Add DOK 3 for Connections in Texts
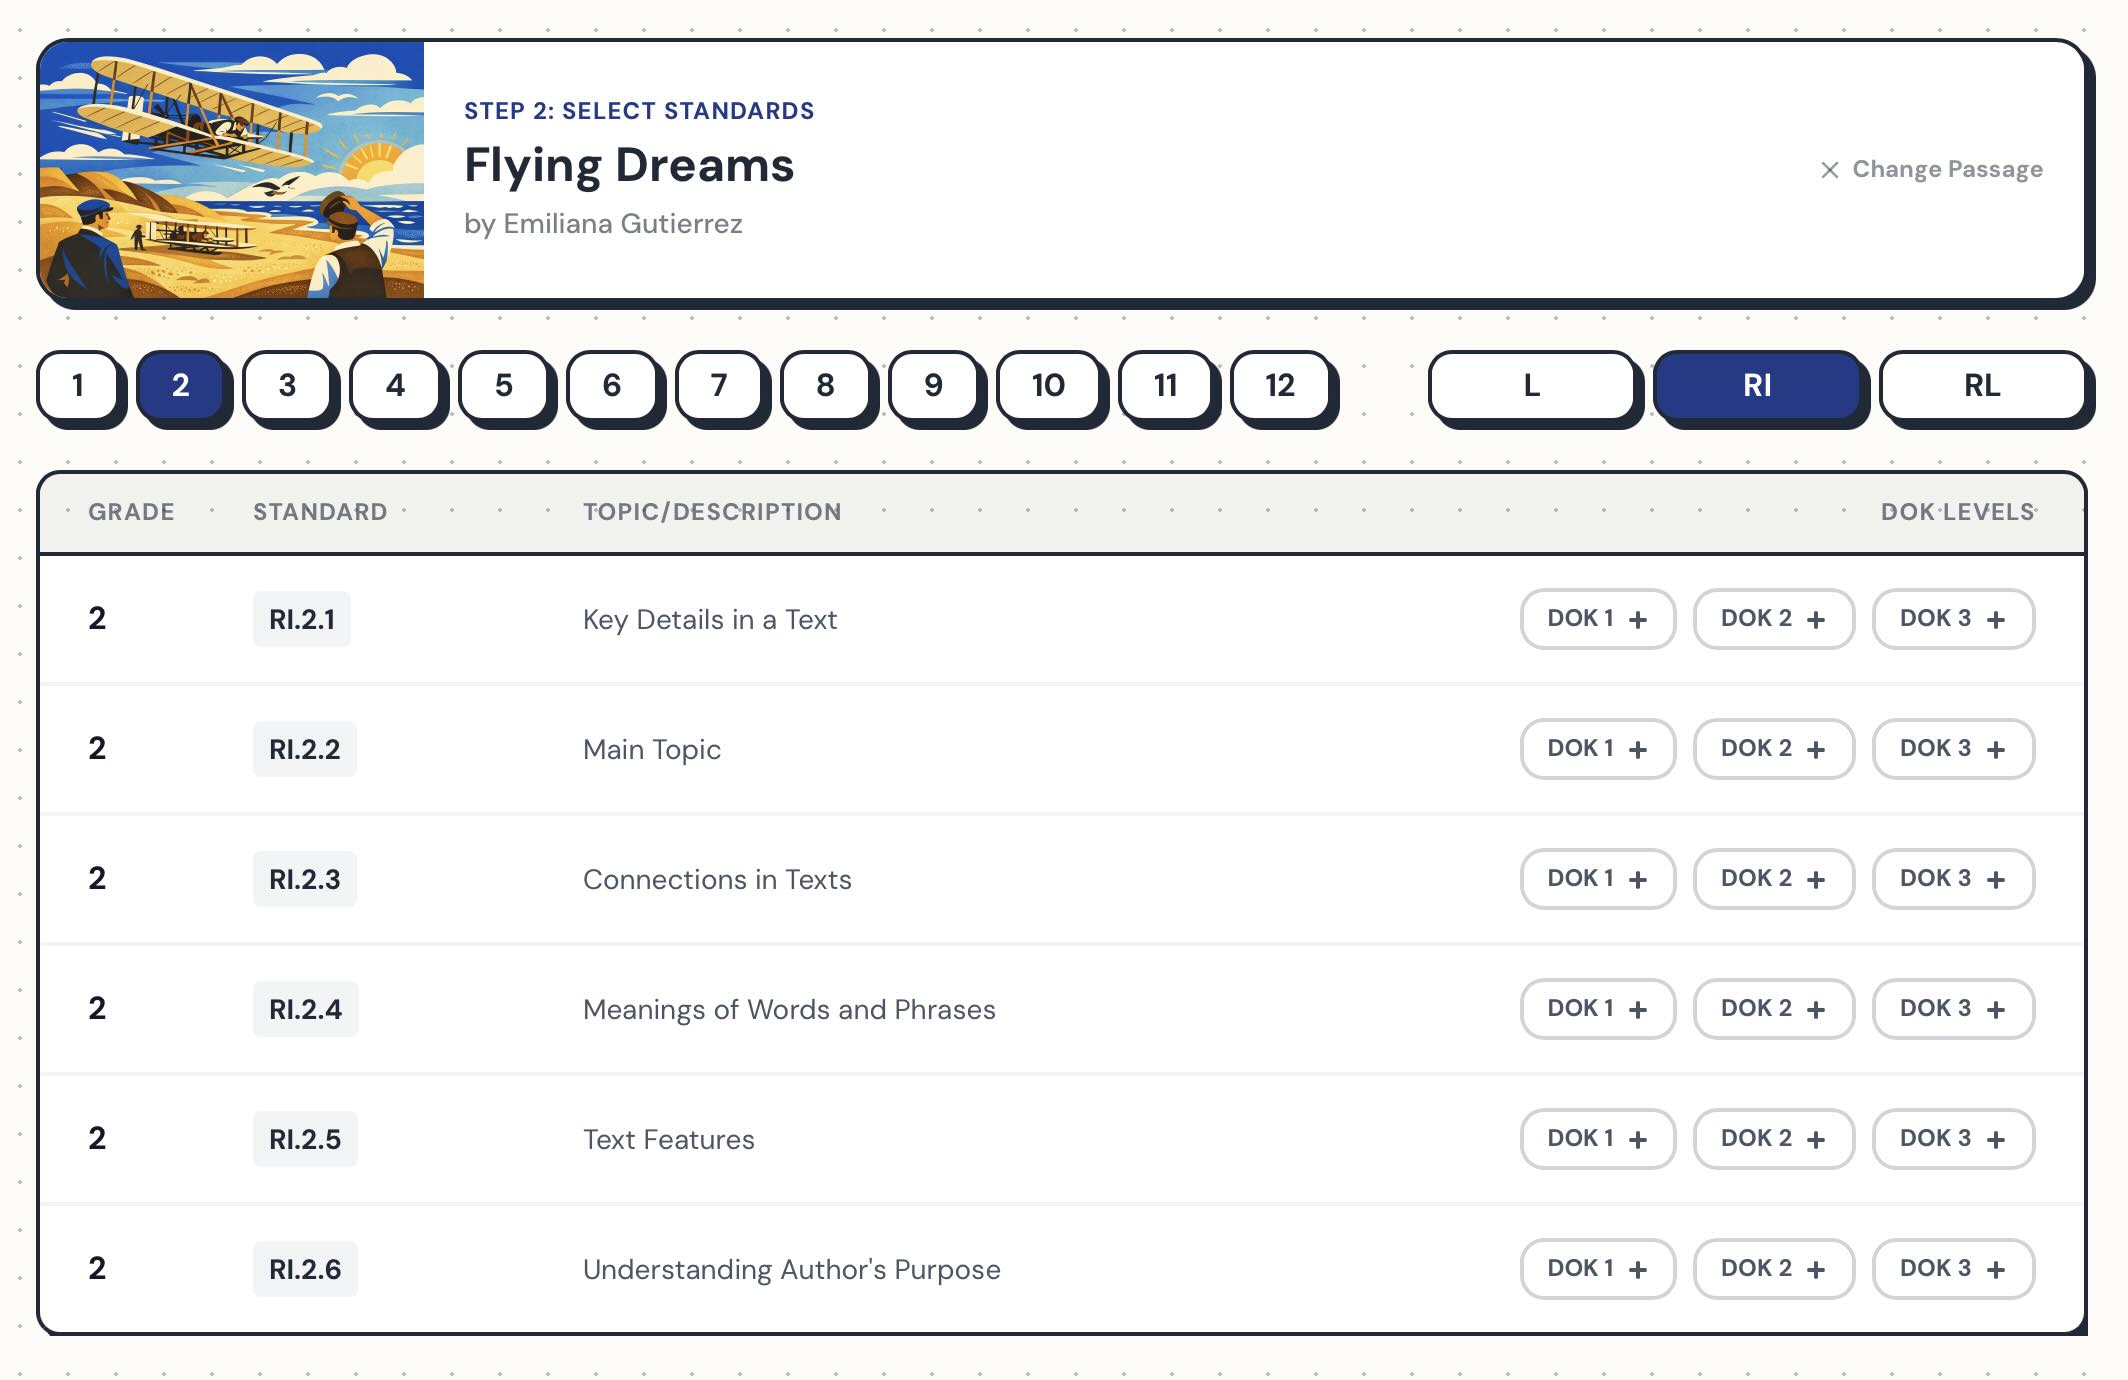 point(1952,878)
